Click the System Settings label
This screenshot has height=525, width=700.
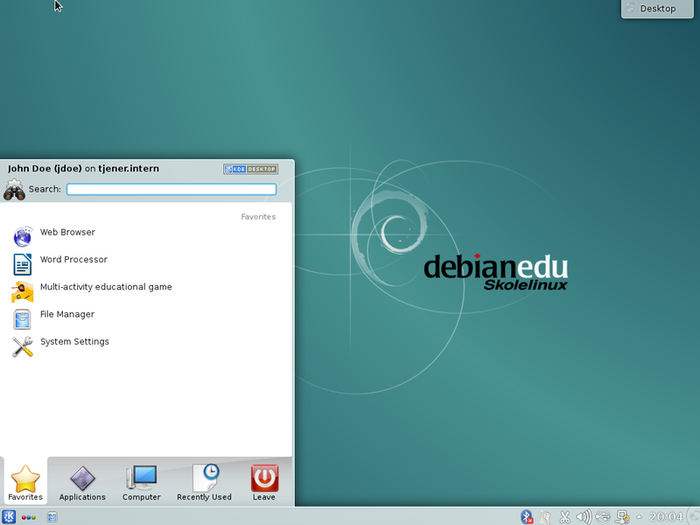click(x=75, y=342)
